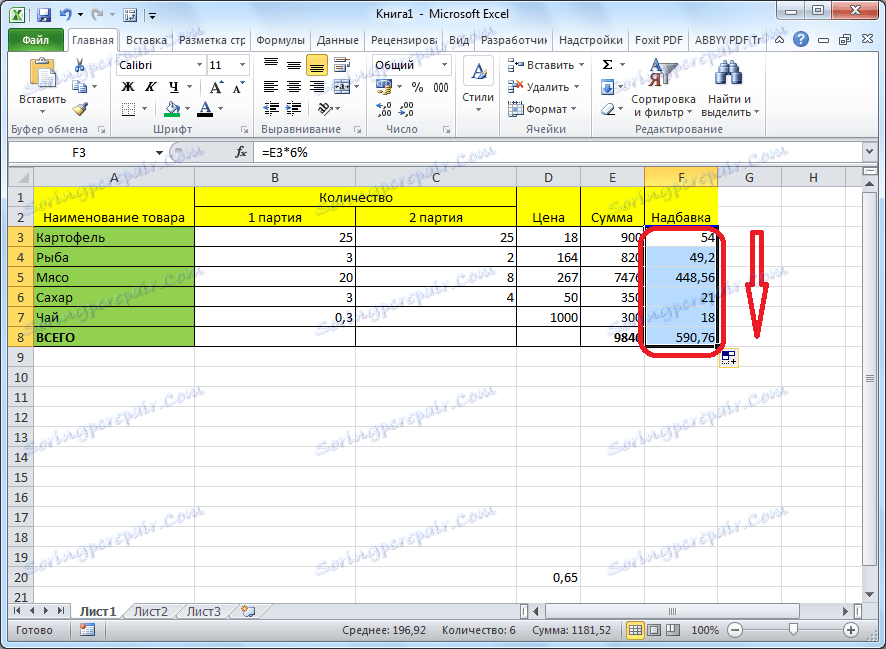Open the Calibri font name dropdown
This screenshot has width=886, height=649.
(199, 65)
